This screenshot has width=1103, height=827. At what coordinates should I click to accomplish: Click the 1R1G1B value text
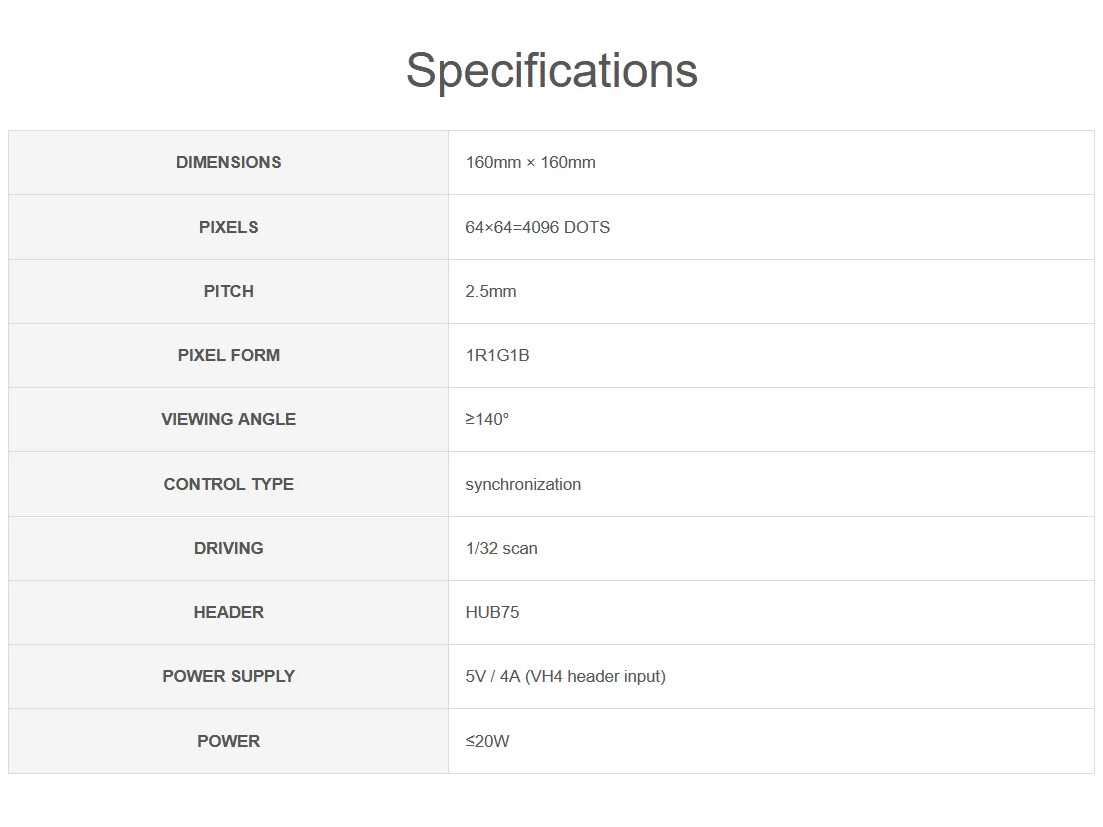tap(497, 355)
